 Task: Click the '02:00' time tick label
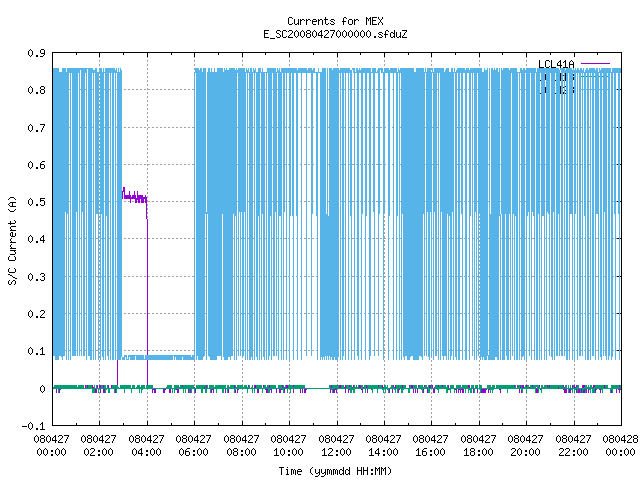pyautogui.click(x=98, y=452)
